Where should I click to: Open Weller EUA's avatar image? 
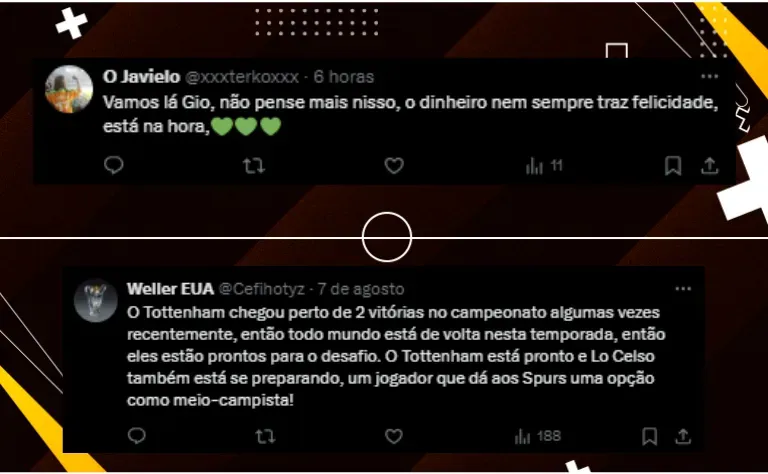[96, 301]
